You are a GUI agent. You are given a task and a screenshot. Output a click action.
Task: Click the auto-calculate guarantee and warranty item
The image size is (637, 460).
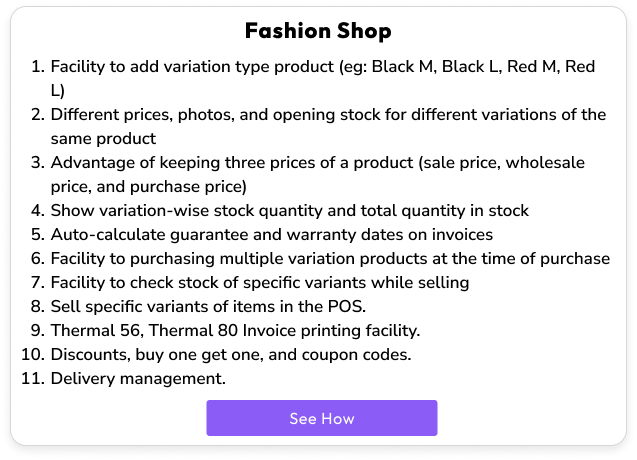[271, 234]
